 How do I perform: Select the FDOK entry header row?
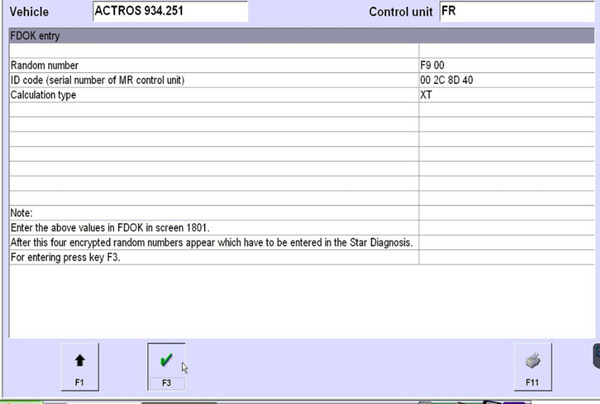click(x=302, y=36)
